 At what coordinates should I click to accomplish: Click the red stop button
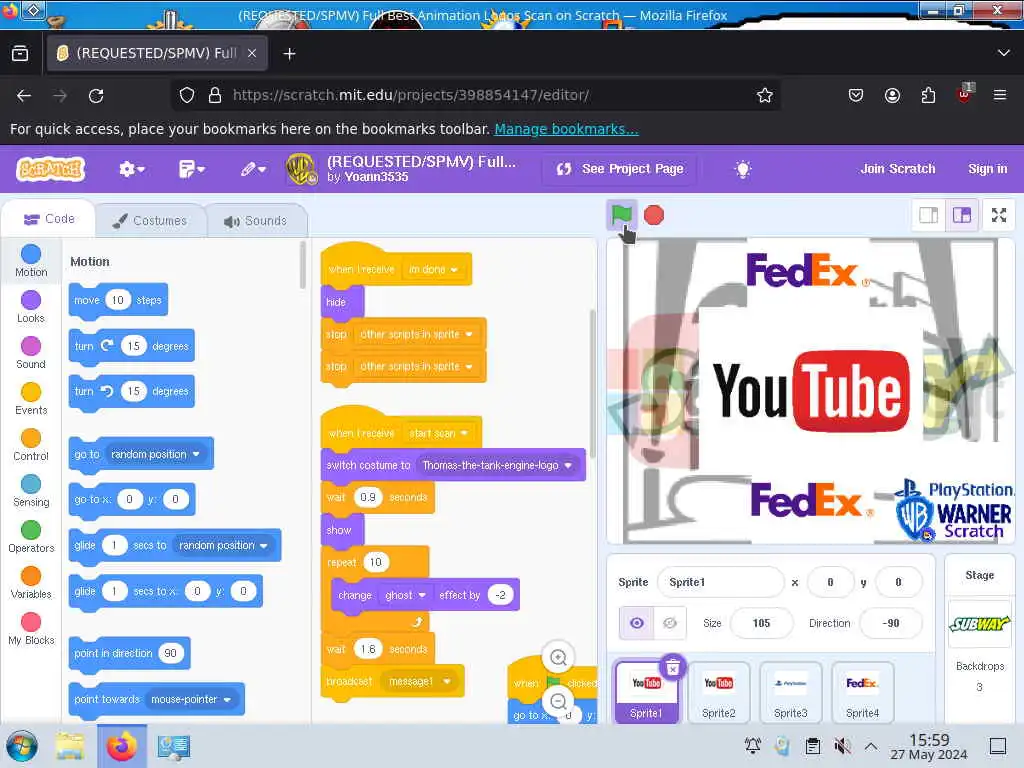(654, 216)
